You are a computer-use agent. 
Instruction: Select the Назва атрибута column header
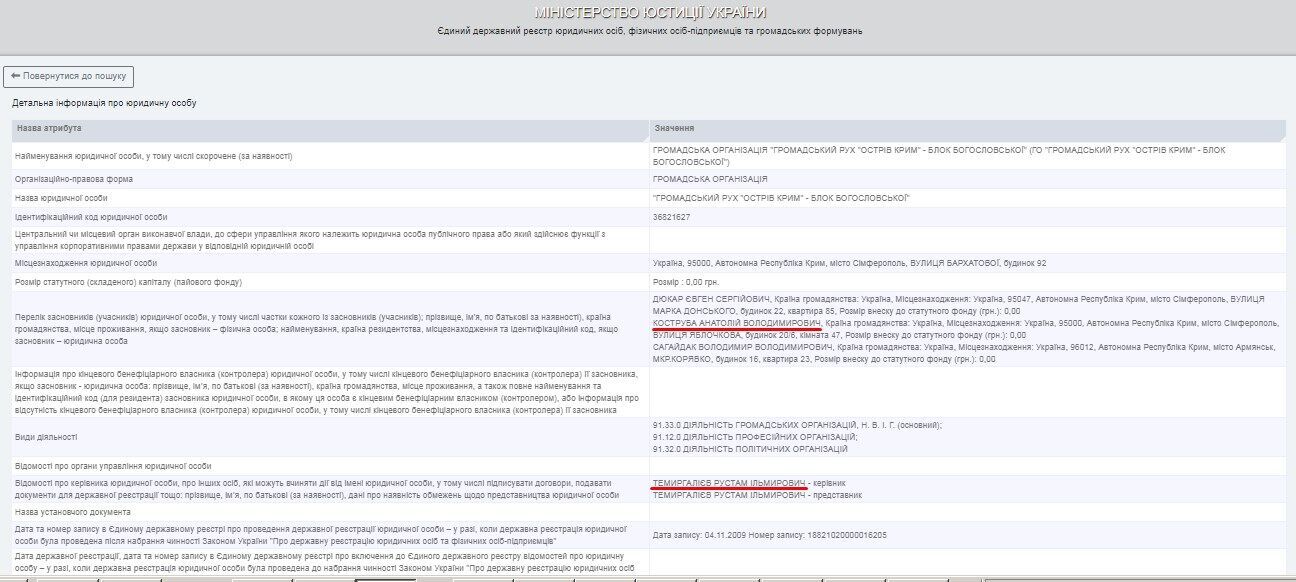pyautogui.click(x=49, y=129)
